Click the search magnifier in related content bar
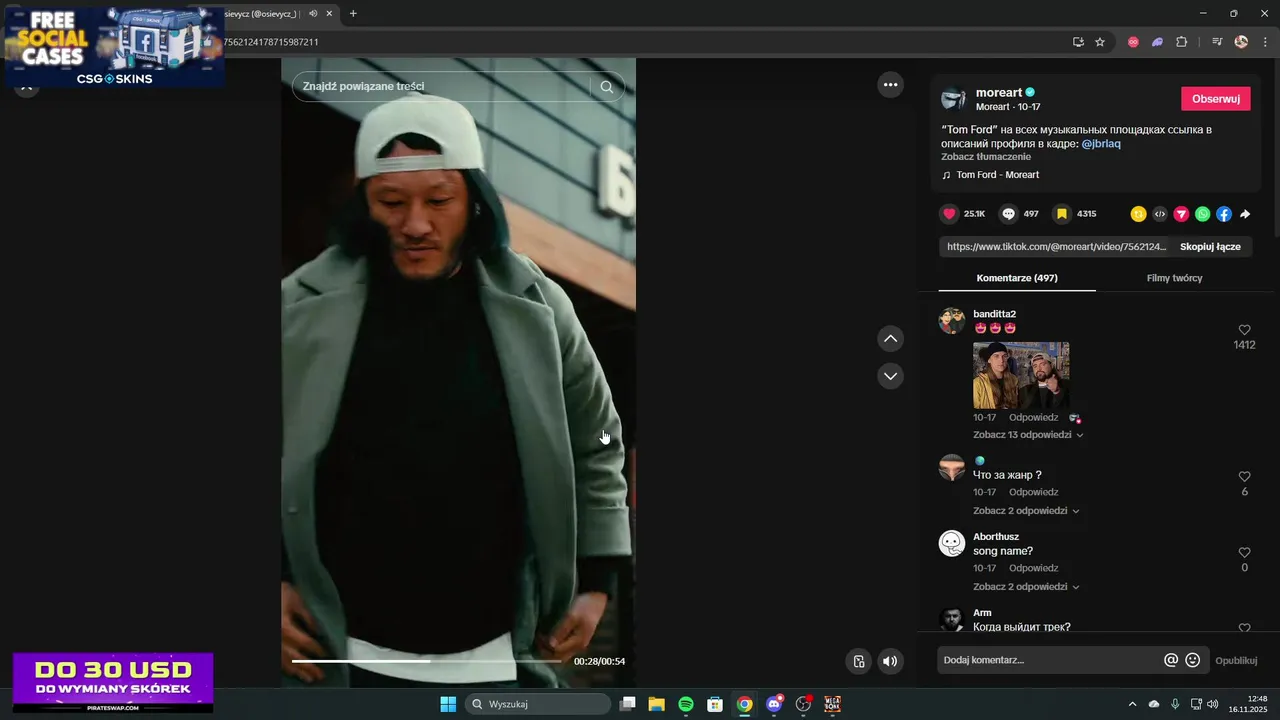Viewport: 1280px width, 720px height. click(607, 87)
